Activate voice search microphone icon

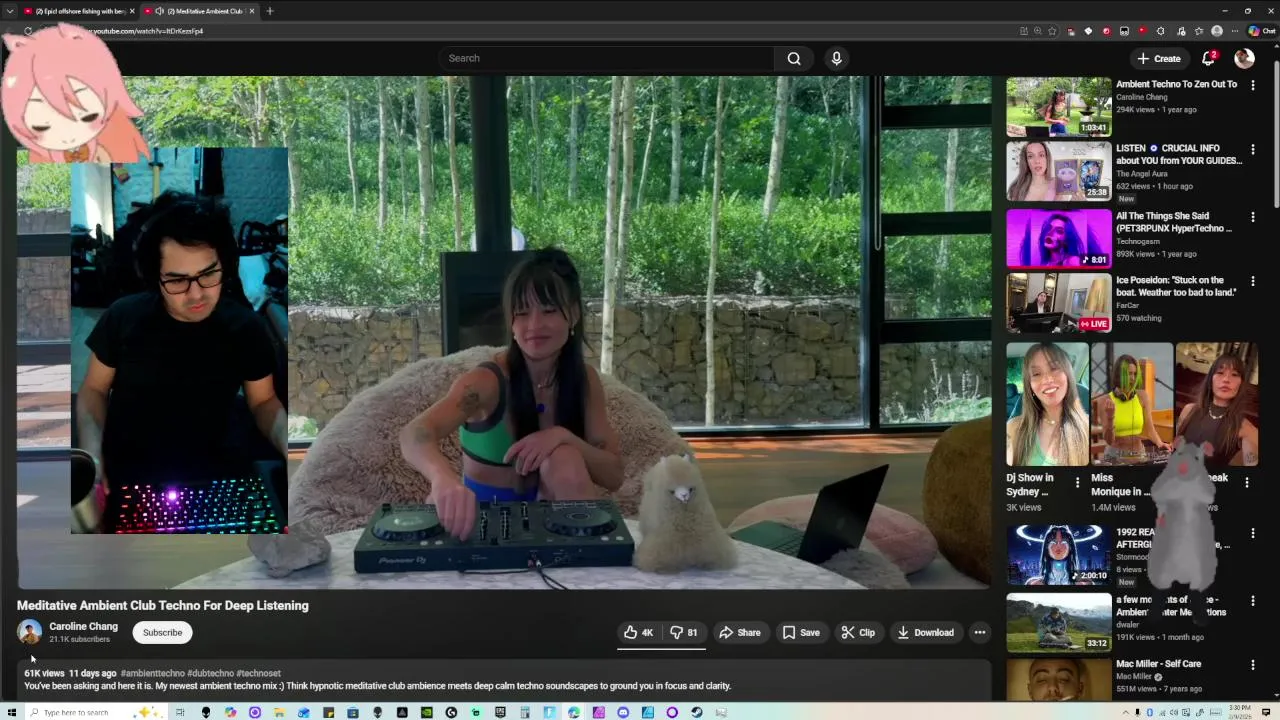pyautogui.click(x=837, y=58)
